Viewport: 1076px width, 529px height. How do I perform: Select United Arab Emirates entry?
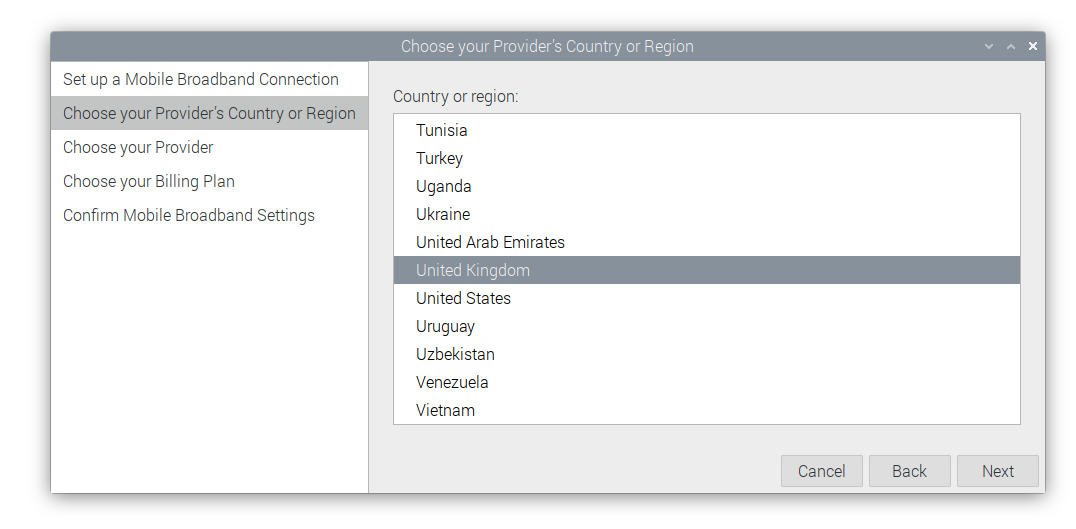point(490,242)
